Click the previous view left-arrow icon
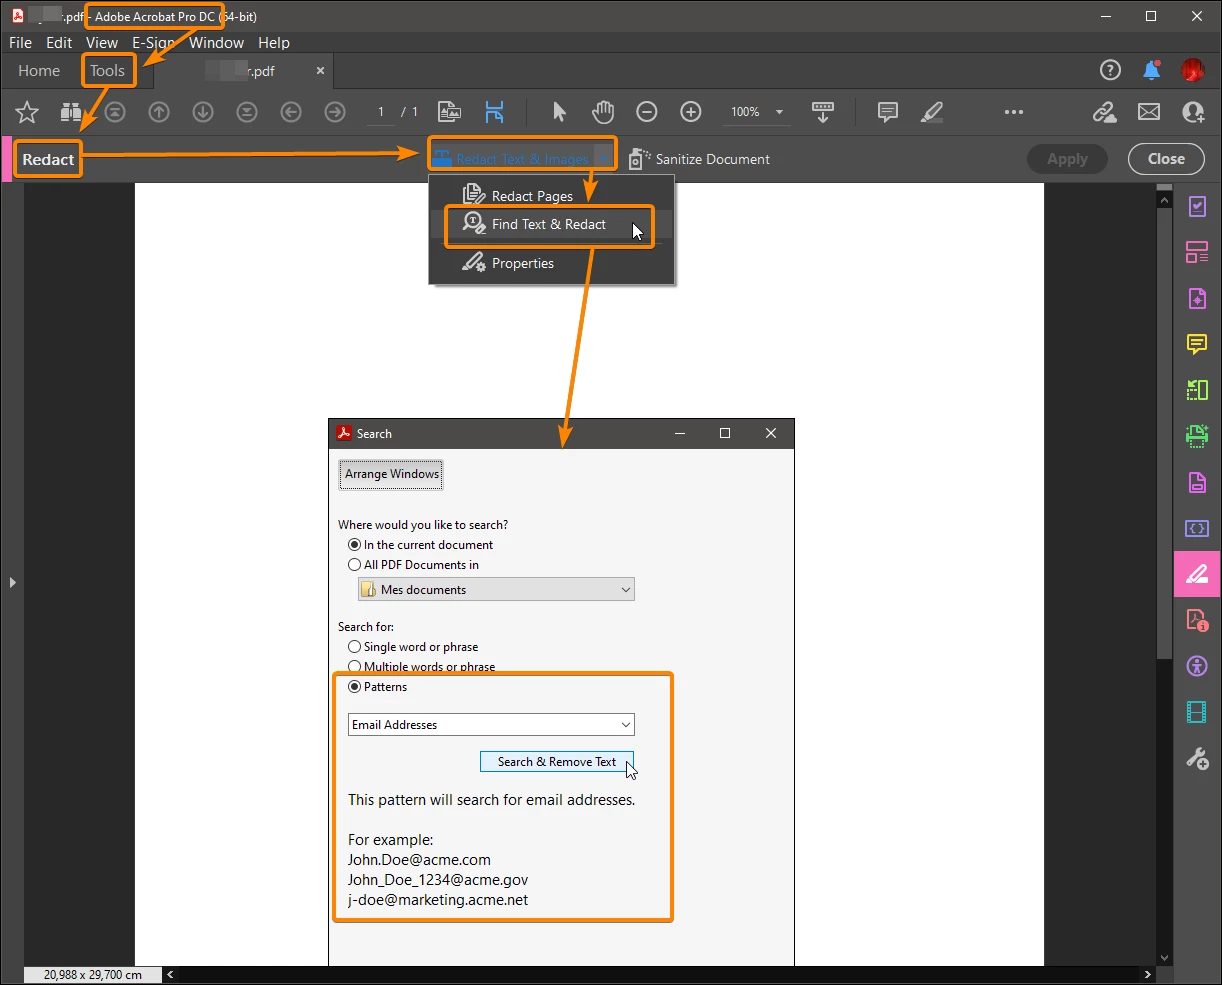Viewport: 1222px width, 985px height. coord(291,112)
